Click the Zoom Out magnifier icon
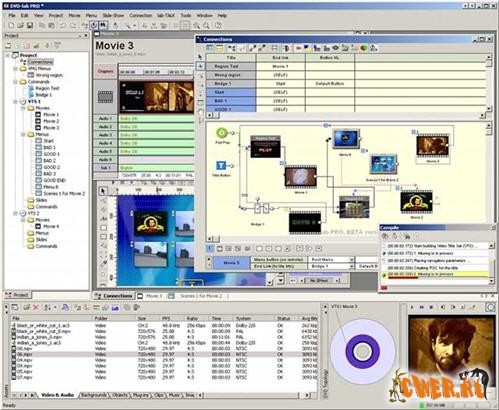 click(206, 25)
